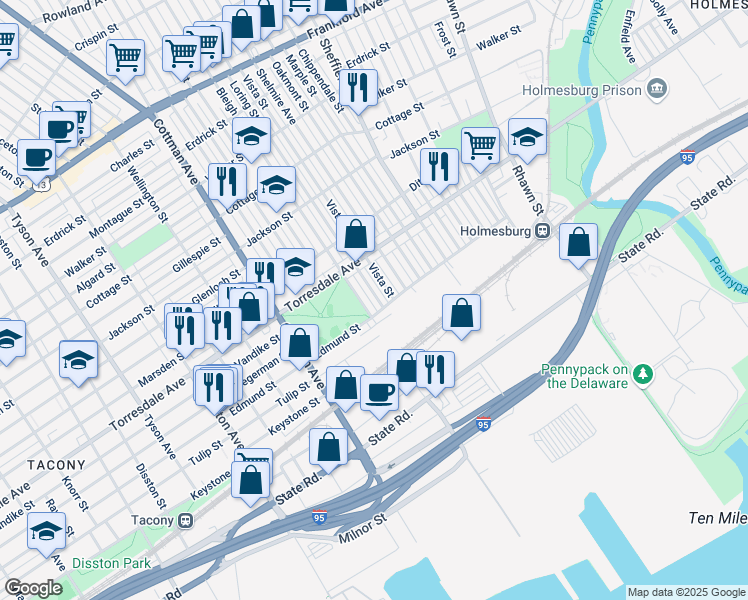
Task: Click the school marker on Torresdale Ave
Action: (x=296, y=268)
